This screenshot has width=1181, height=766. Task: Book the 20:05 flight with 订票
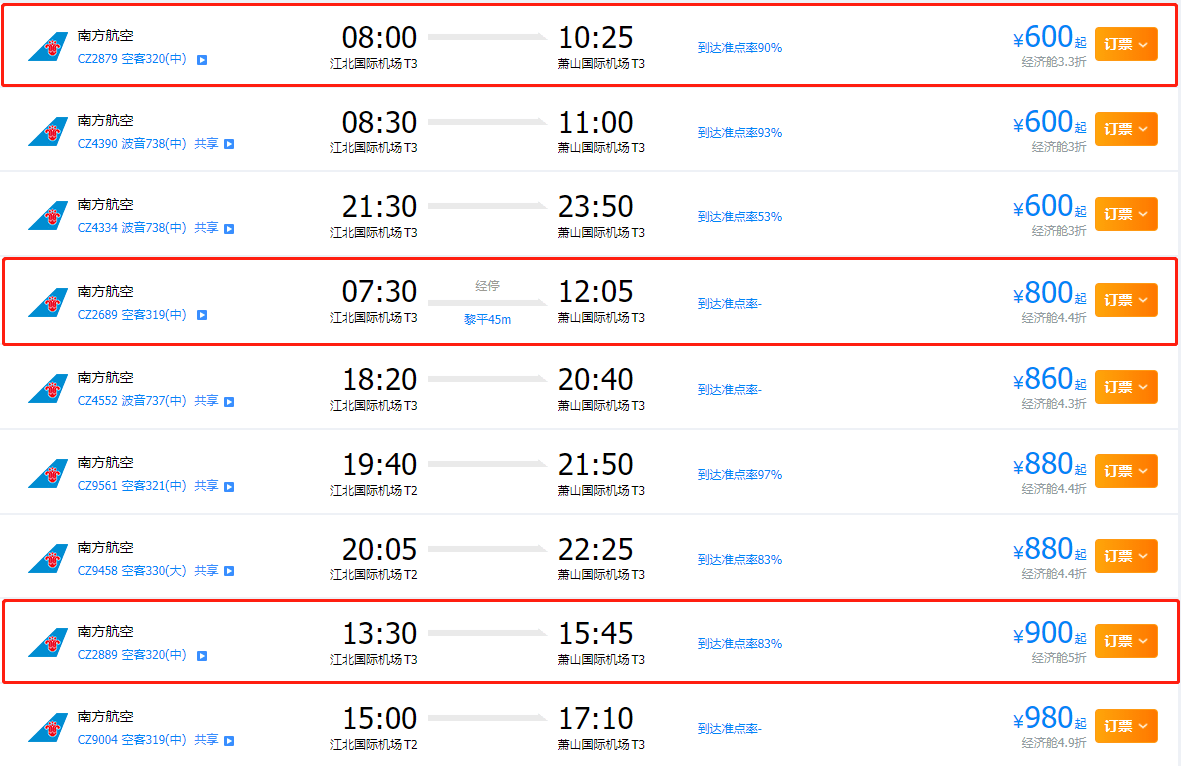click(1126, 556)
